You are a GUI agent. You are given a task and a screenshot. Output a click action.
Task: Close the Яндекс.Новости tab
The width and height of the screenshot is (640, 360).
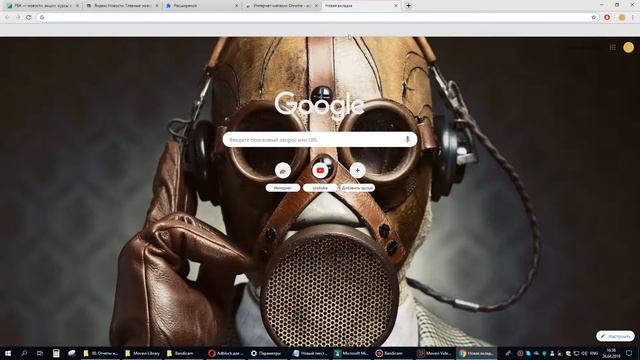(x=157, y=6)
